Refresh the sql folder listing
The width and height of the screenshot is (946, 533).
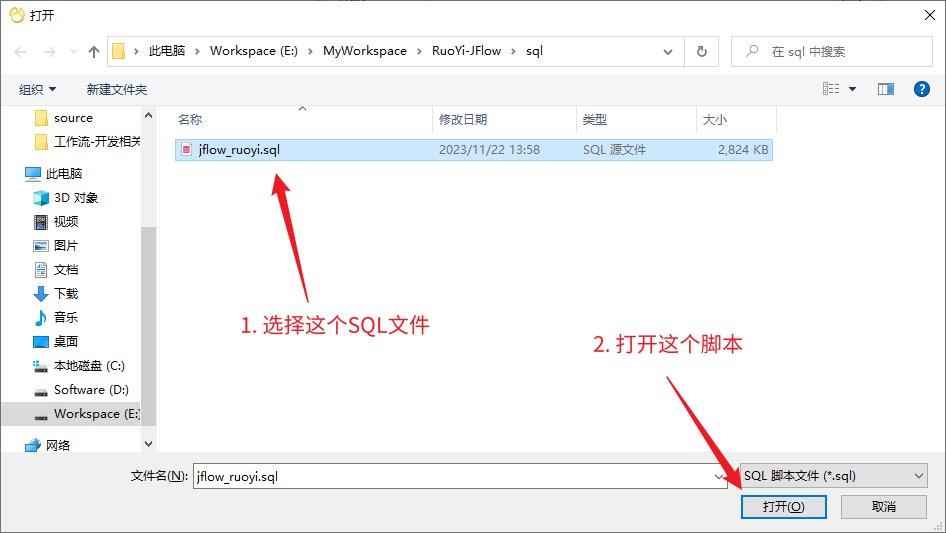coord(701,51)
